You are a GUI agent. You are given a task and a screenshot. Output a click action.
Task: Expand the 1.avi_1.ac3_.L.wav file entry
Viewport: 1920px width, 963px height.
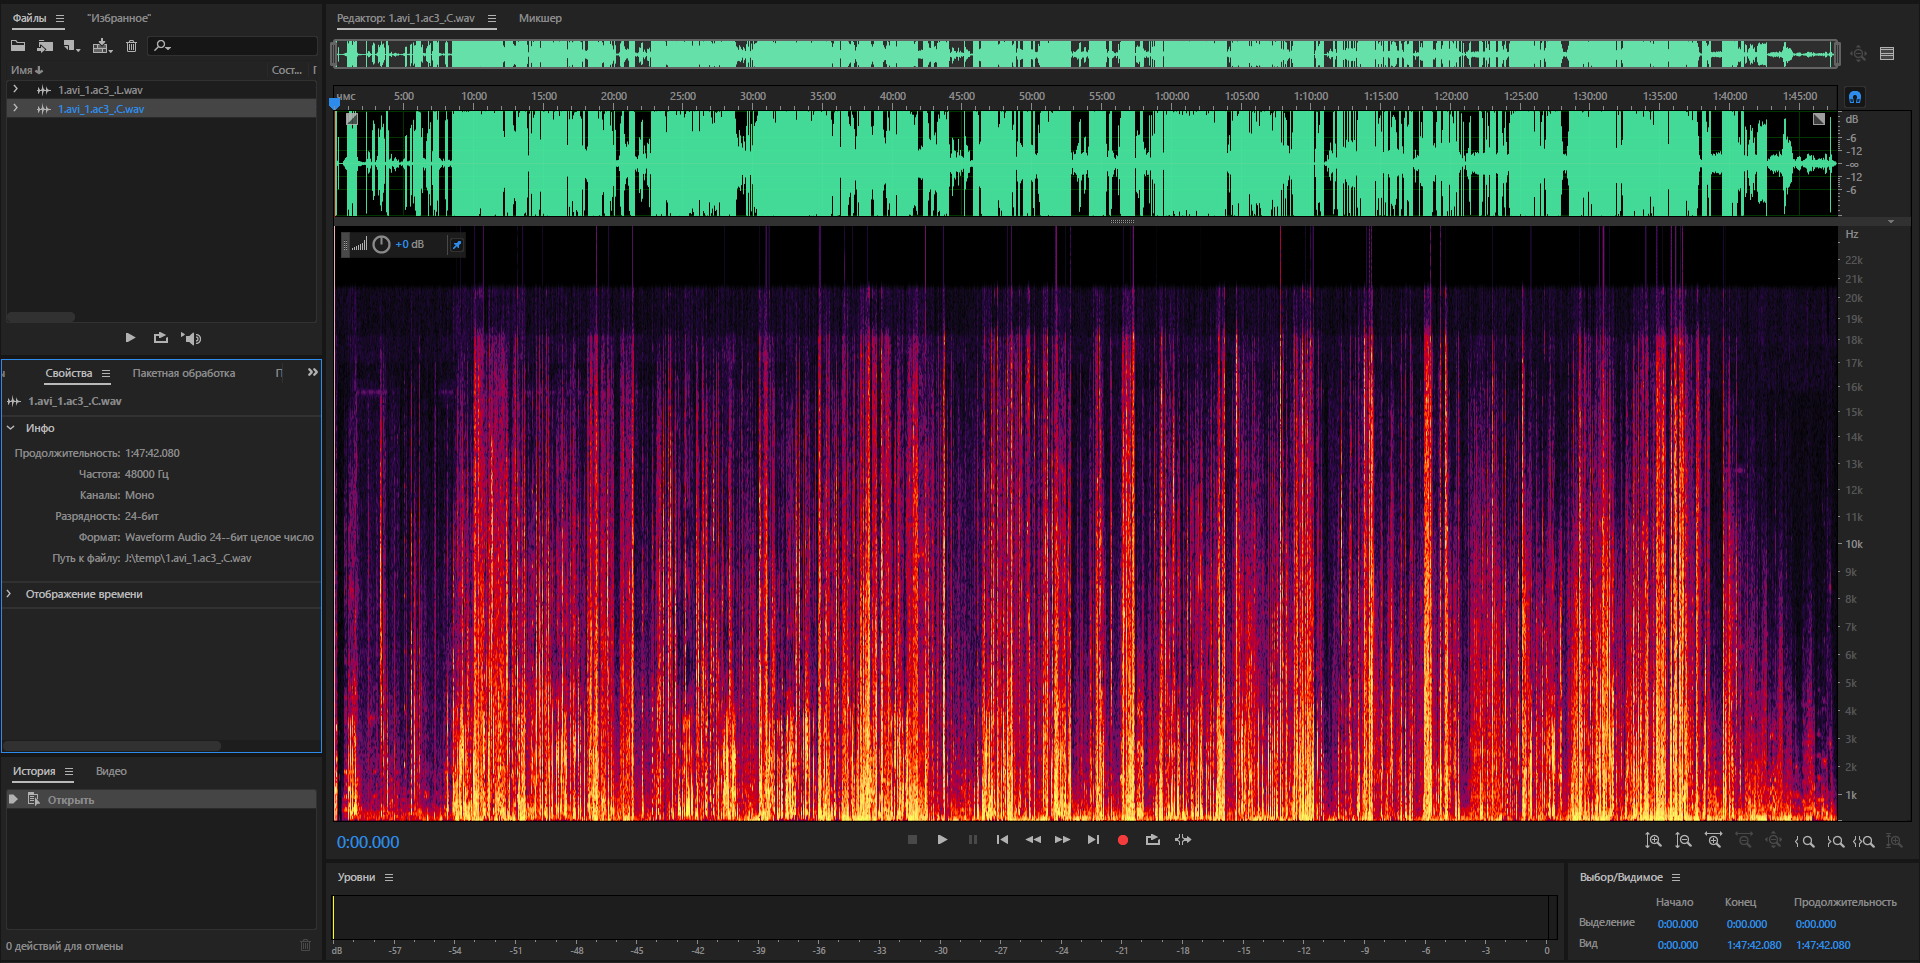[15, 90]
